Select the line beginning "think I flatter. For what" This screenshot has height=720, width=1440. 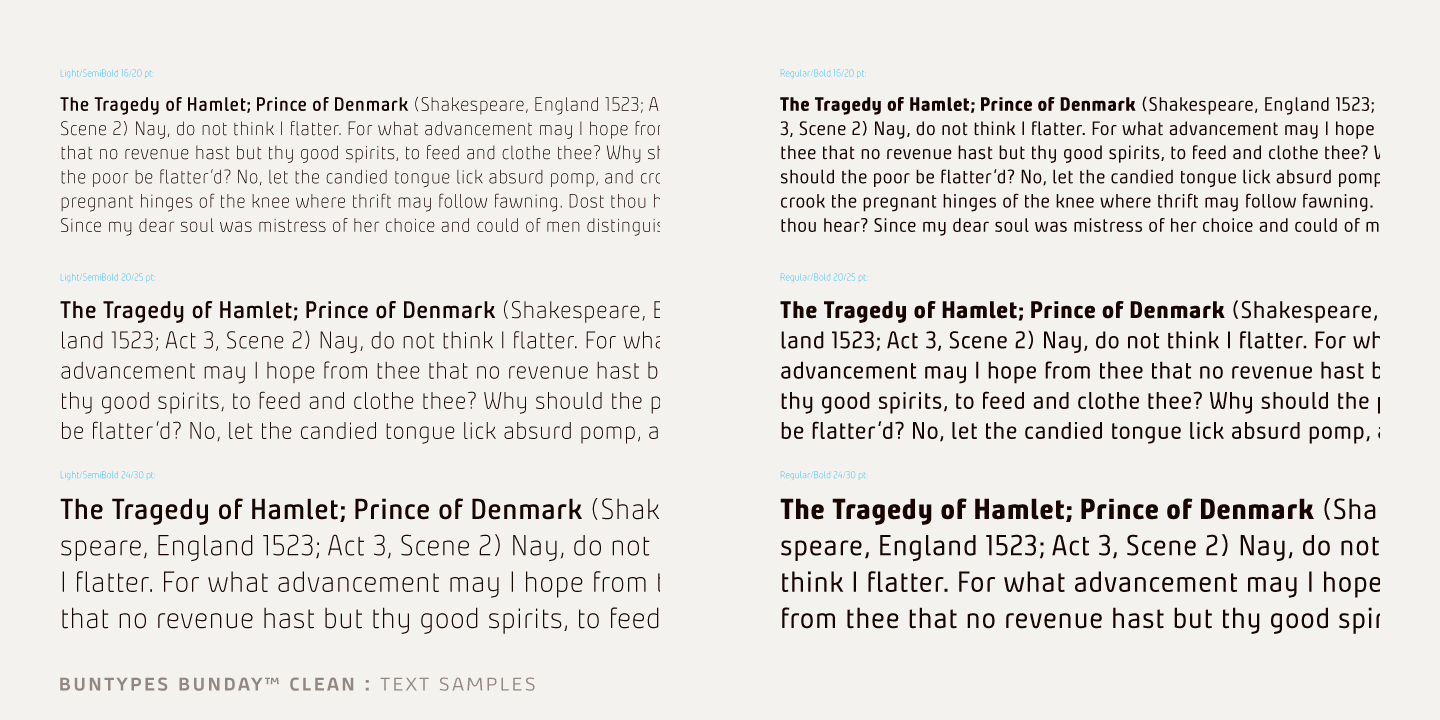1078,583
